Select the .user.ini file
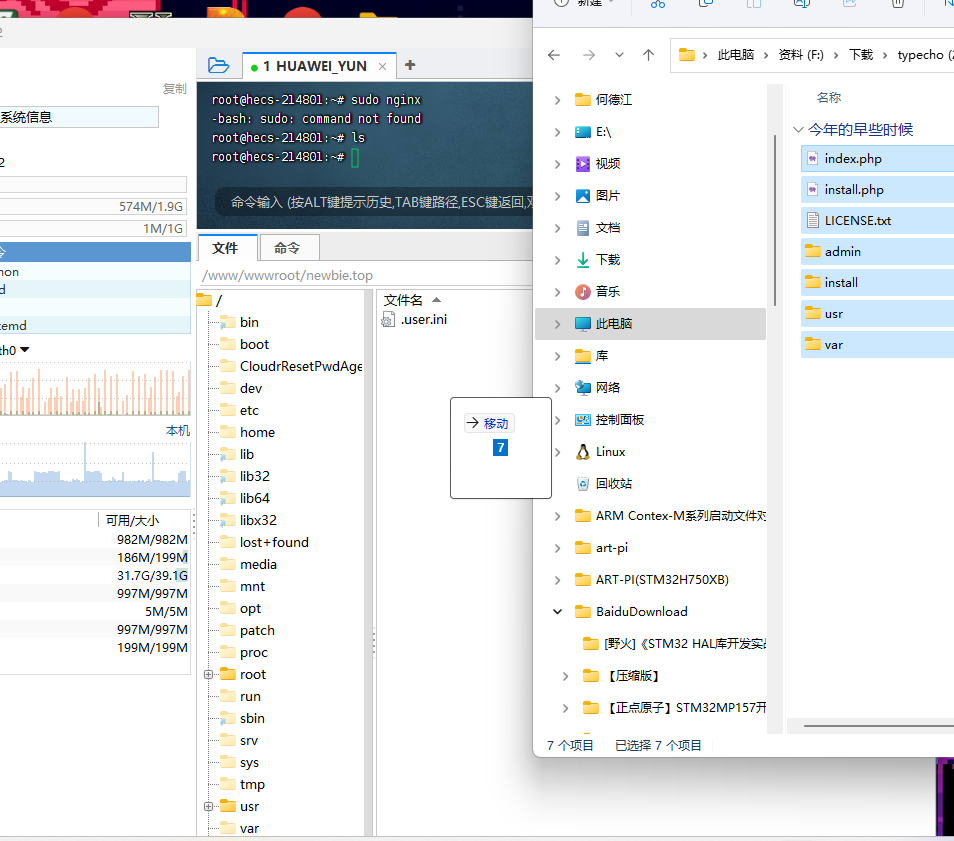Image resolution: width=954 pixels, height=841 pixels. pos(414,319)
